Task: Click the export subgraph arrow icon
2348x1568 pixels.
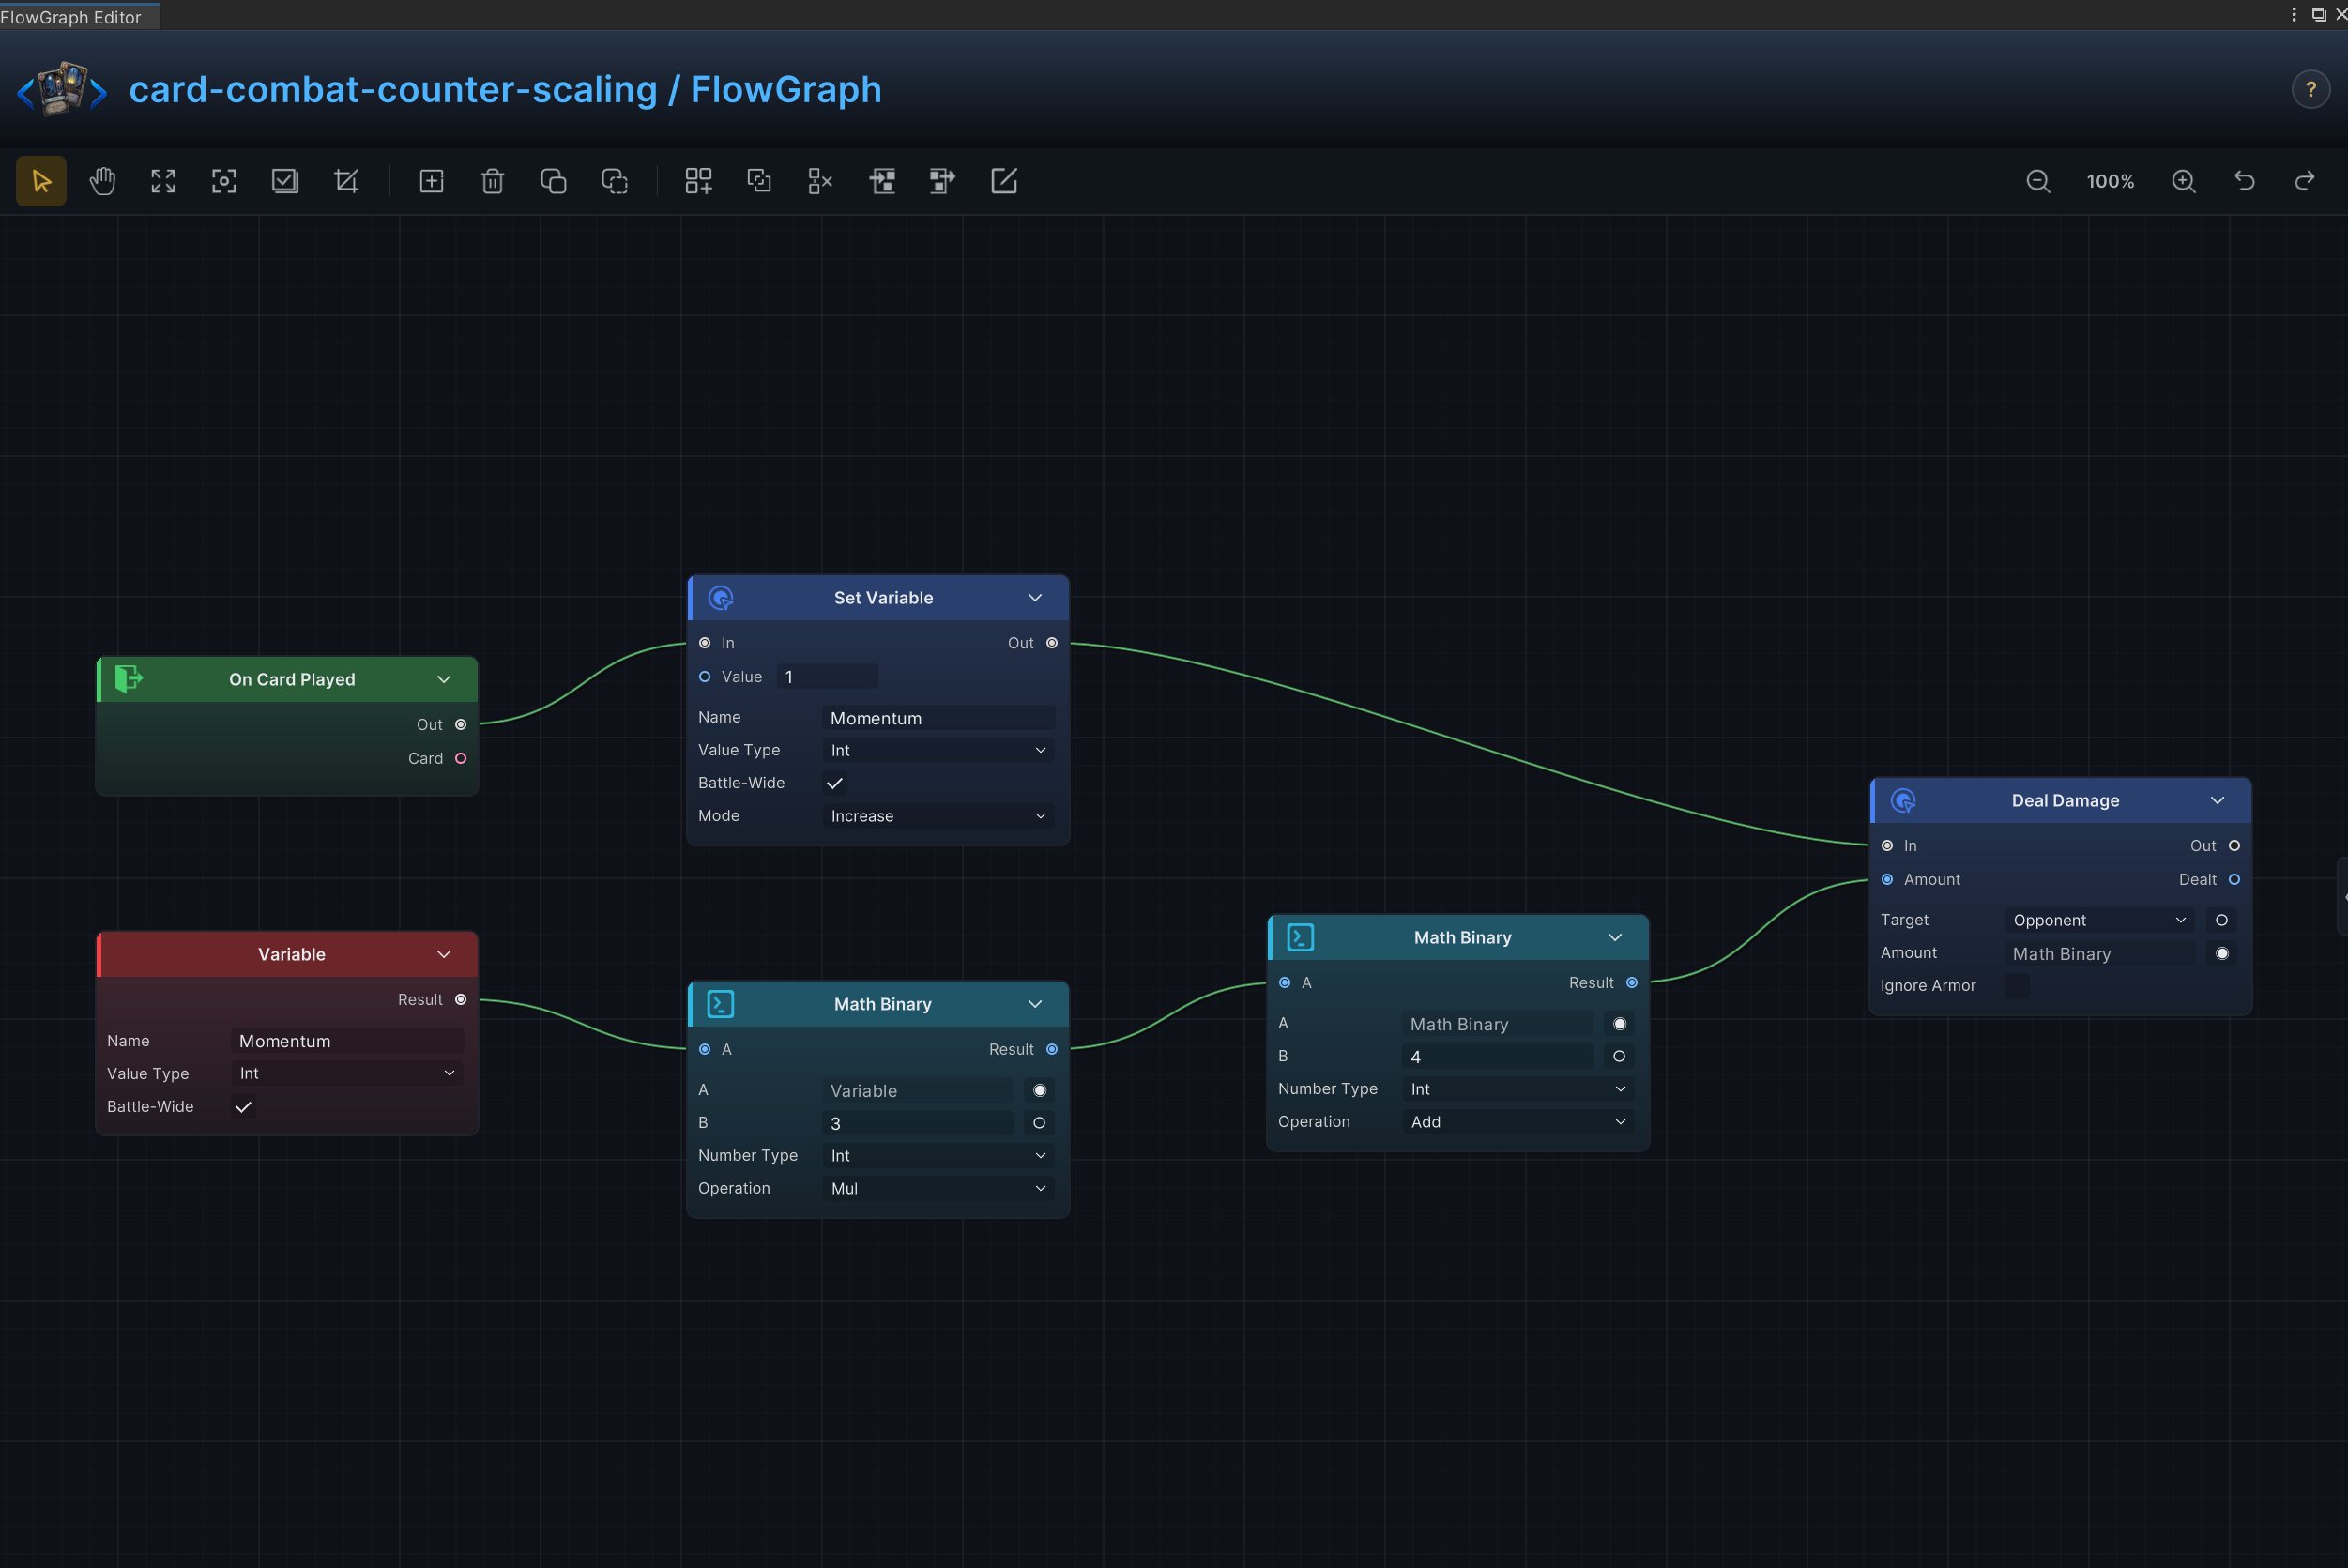Action: tap(942, 181)
